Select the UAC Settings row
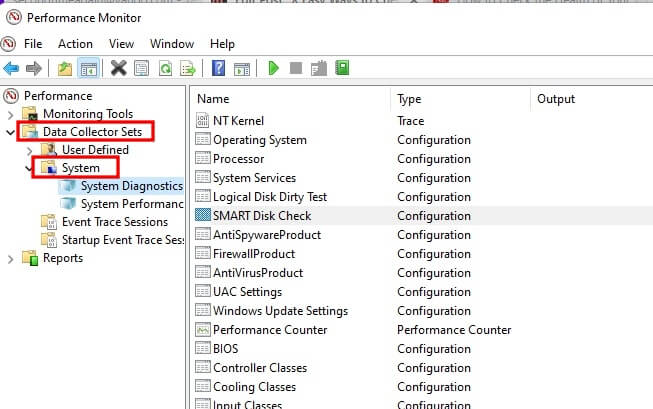 click(421, 292)
